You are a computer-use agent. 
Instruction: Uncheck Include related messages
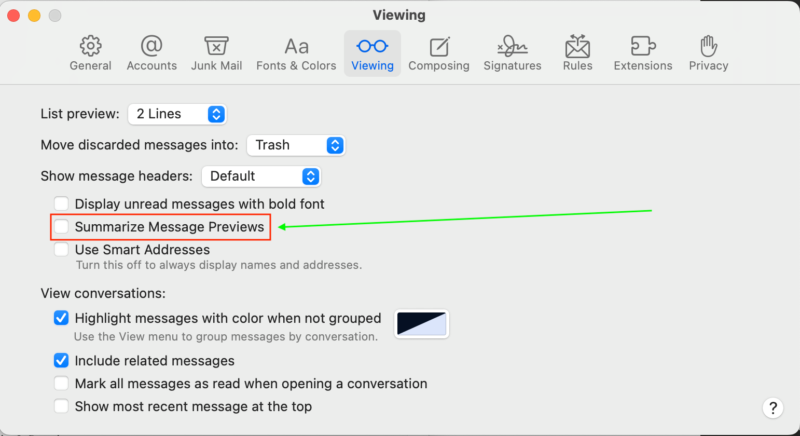(x=61, y=361)
